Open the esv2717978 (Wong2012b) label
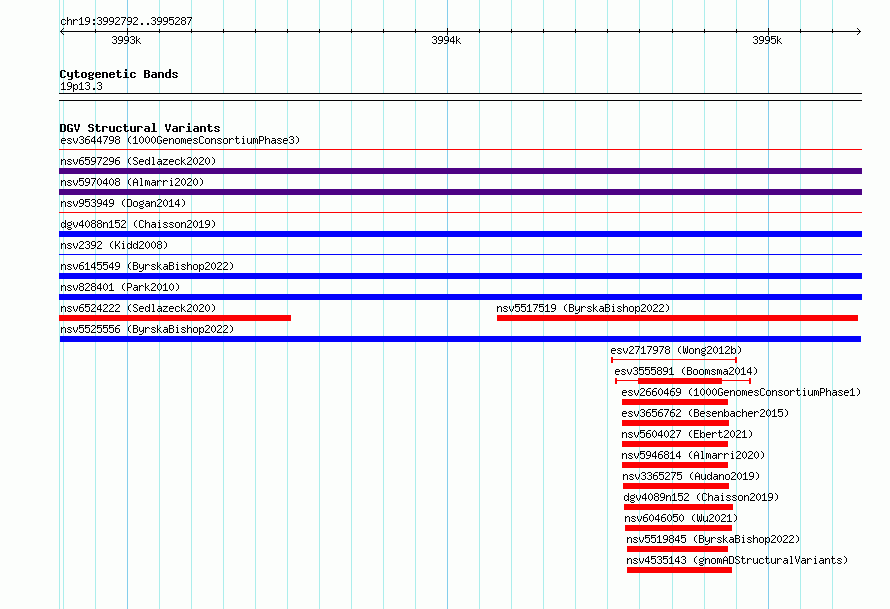Image resolution: width=890 pixels, height=609 pixels. pyautogui.click(x=676, y=350)
